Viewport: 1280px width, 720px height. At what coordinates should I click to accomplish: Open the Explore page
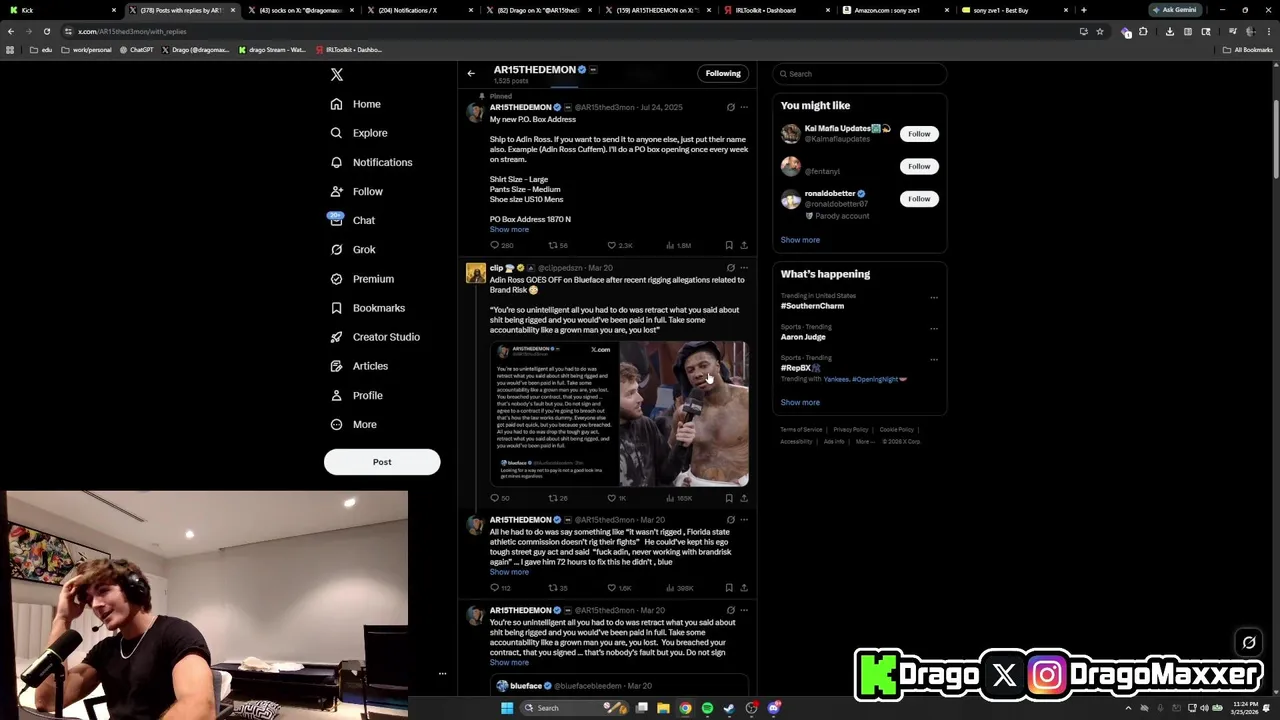(359, 133)
